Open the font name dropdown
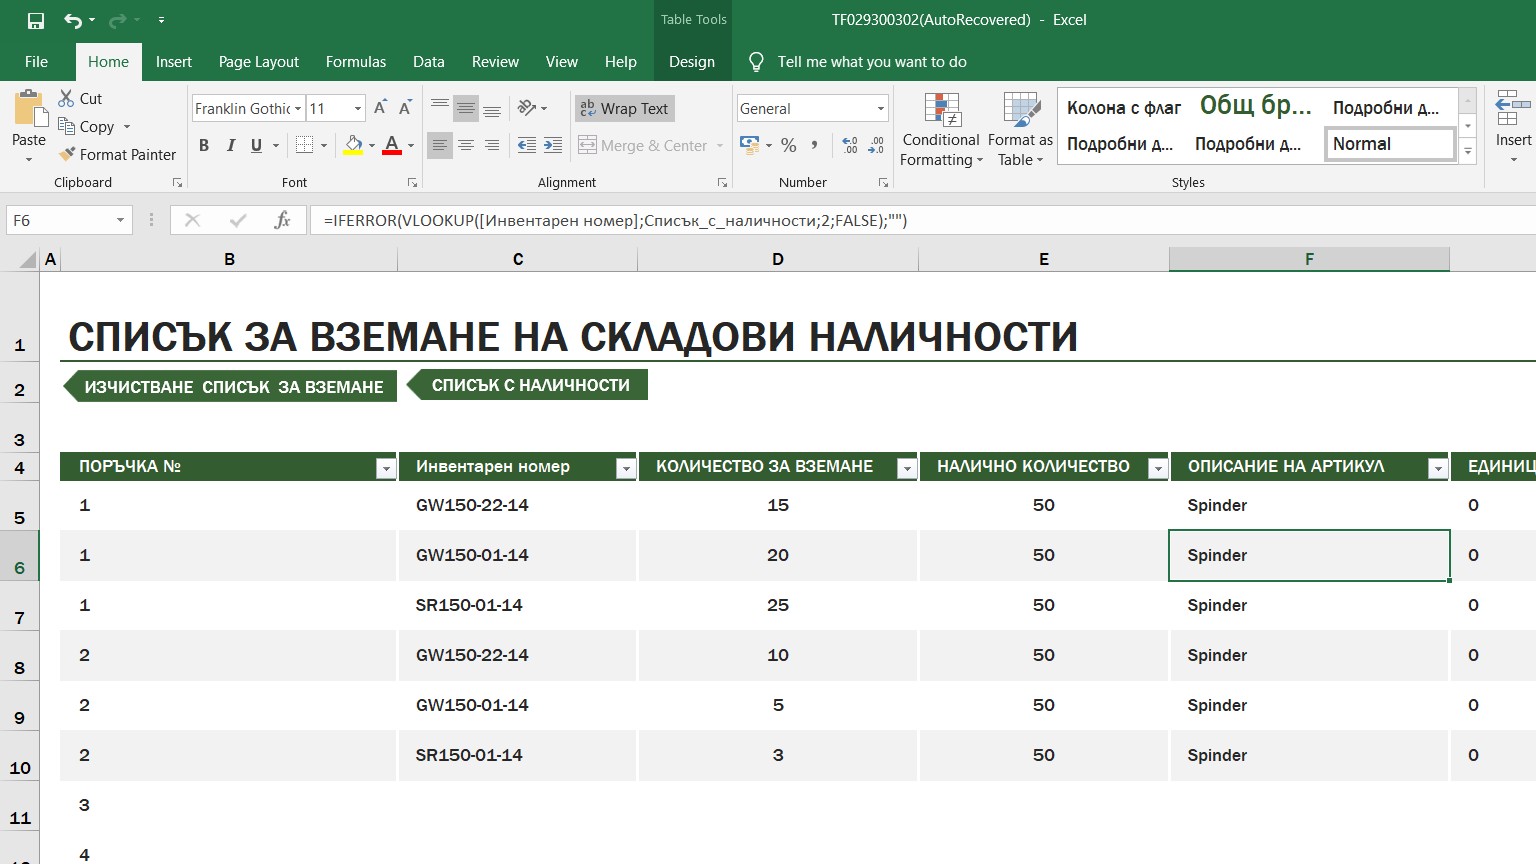The height and width of the screenshot is (864, 1536). [298, 108]
